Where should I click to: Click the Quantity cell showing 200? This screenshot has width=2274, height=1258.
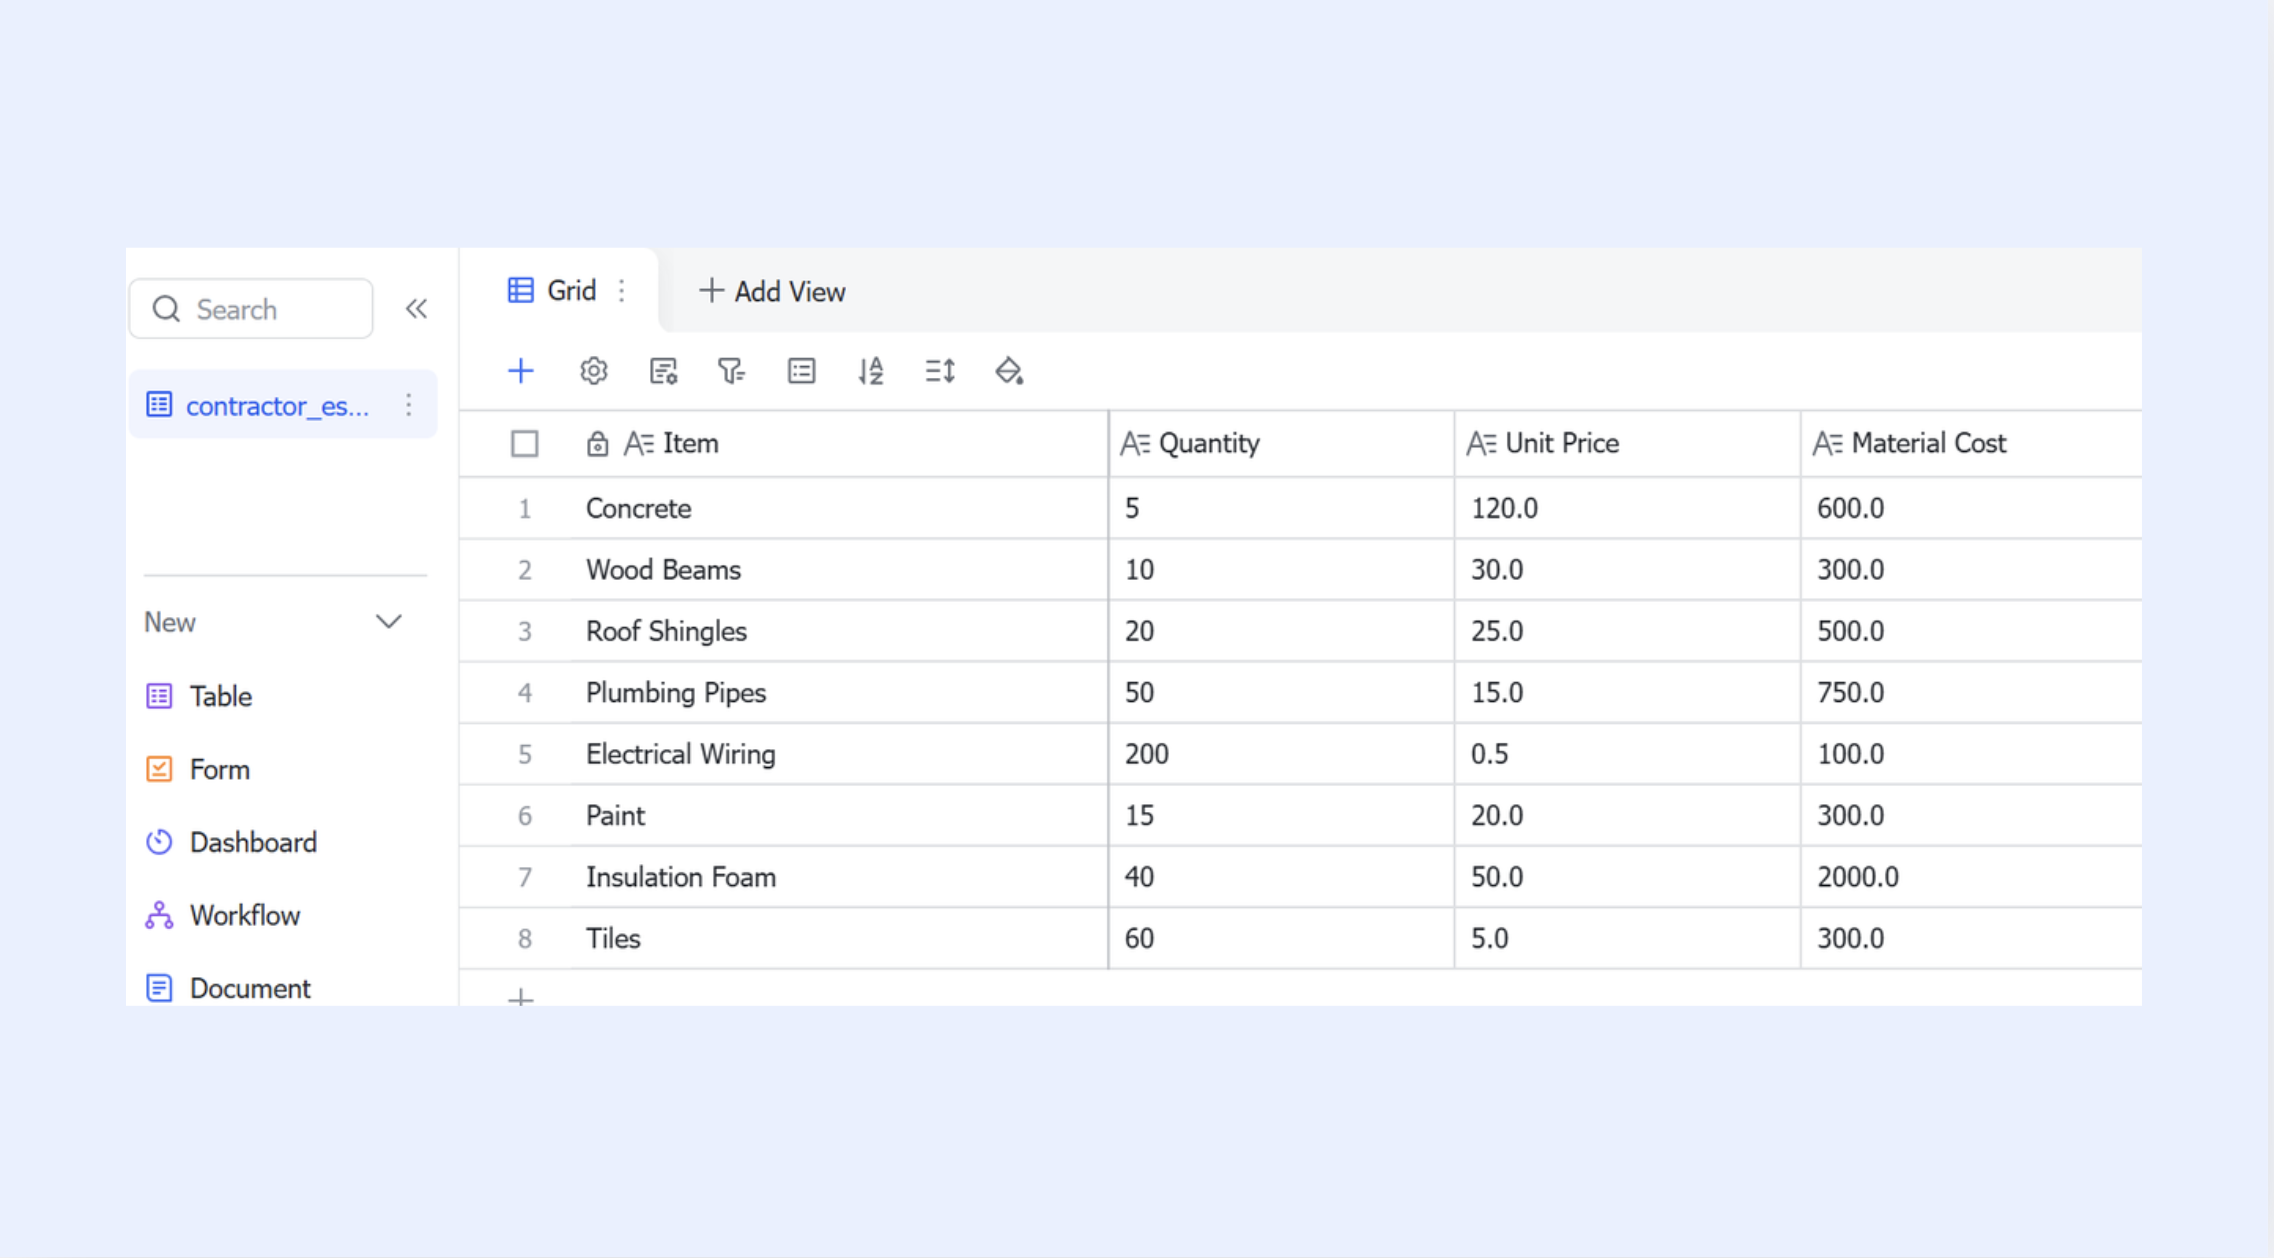click(x=1281, y=754)
